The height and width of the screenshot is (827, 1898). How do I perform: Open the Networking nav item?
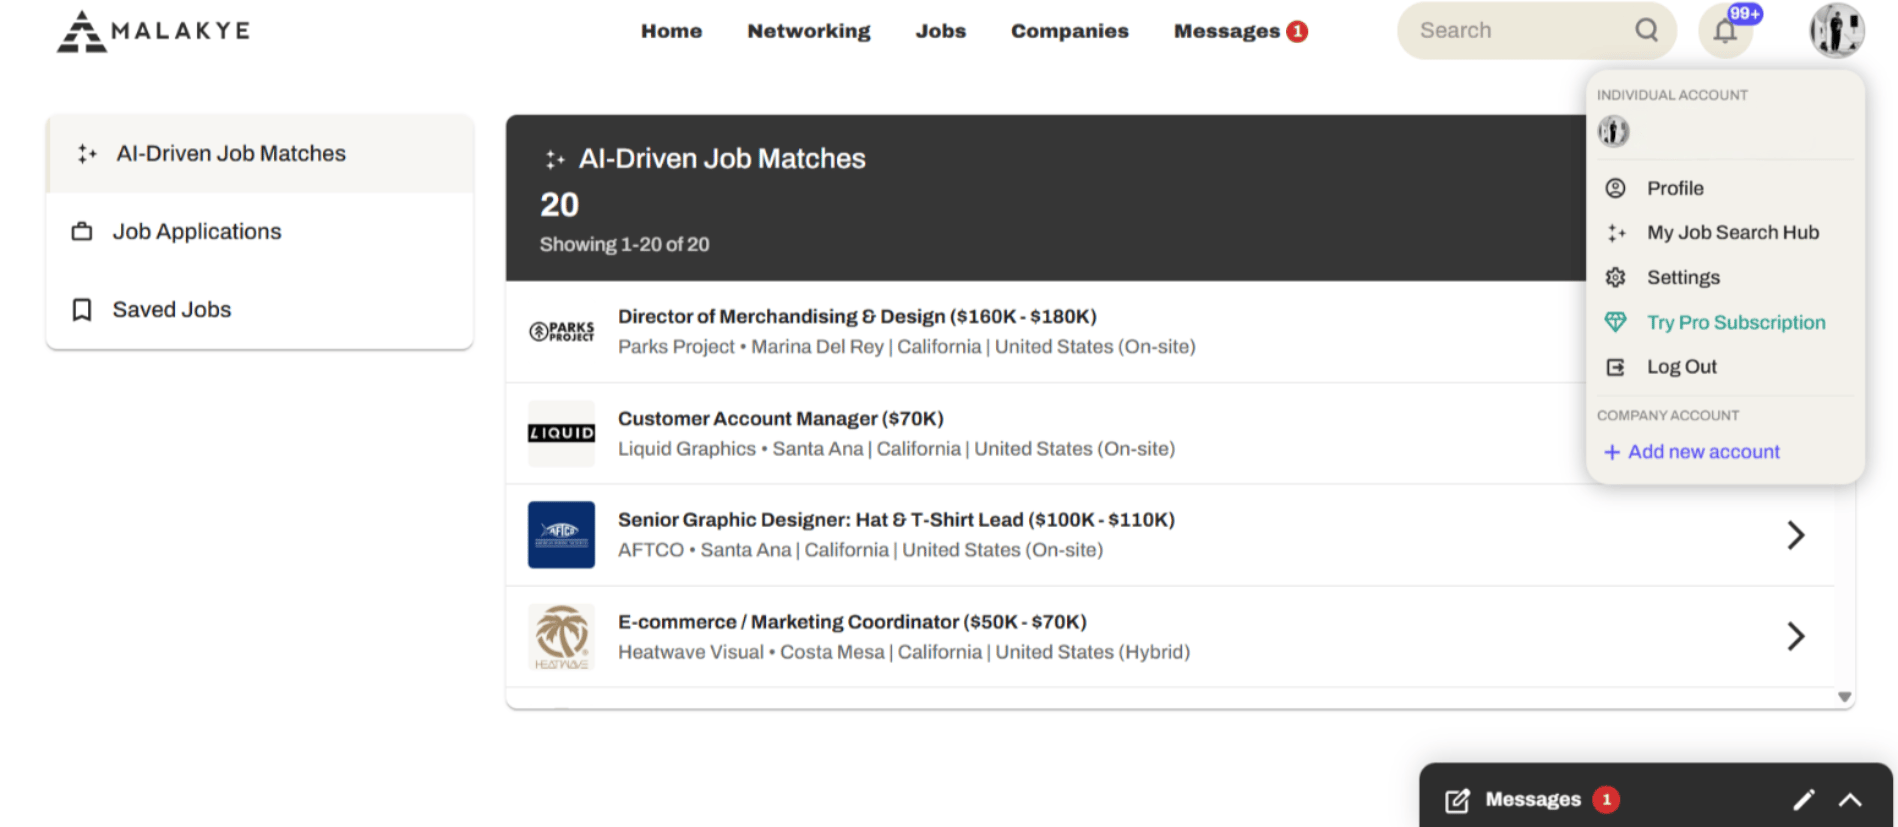(x=809, y=31)
